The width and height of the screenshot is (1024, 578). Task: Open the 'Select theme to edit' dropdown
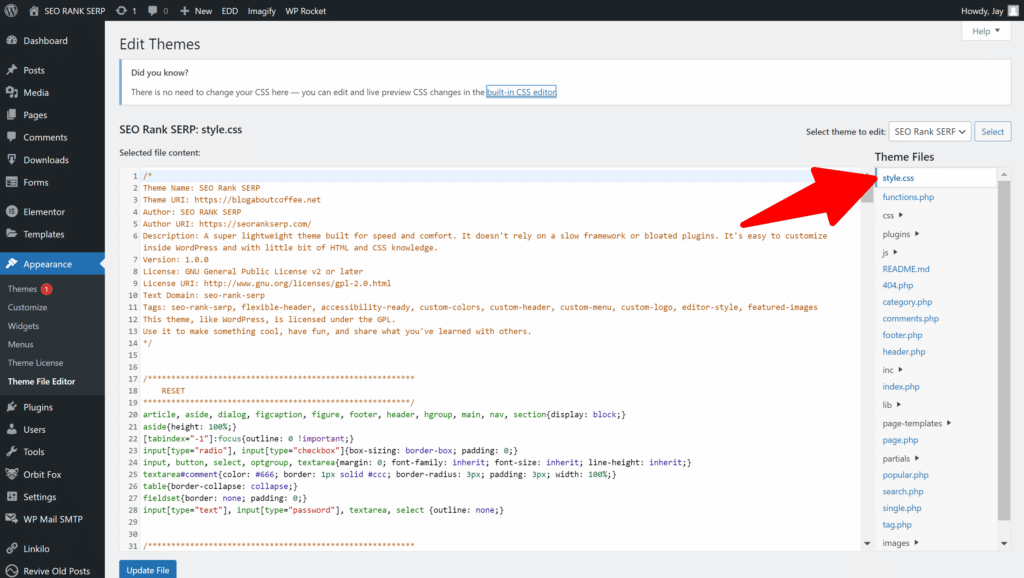(930, 131)
